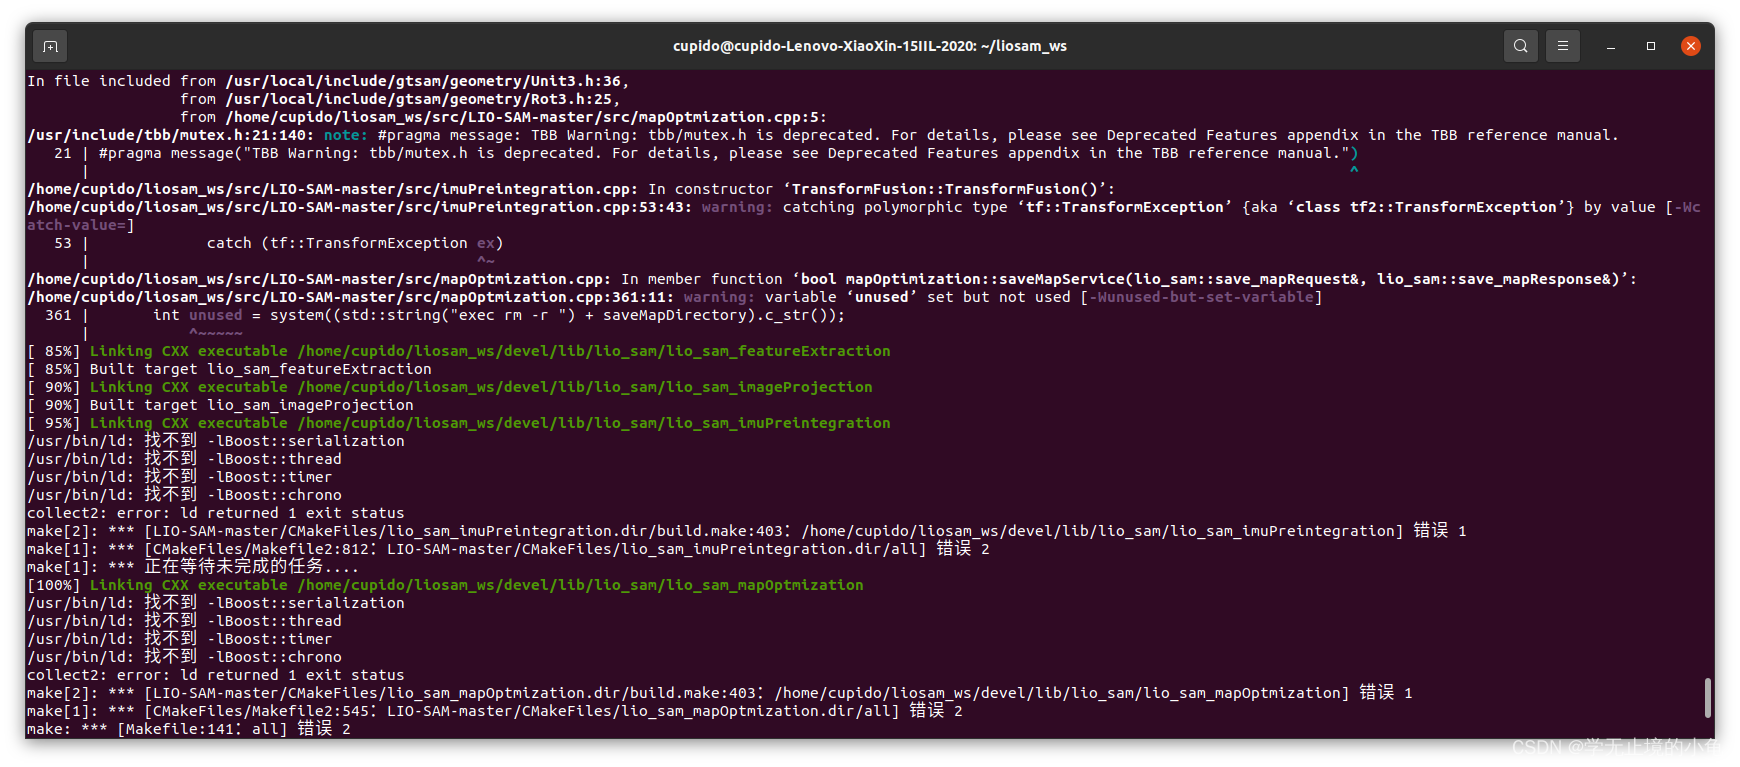The image size is (1740, 767).
Task: Close the terminal window
Action: point(1691,46)
